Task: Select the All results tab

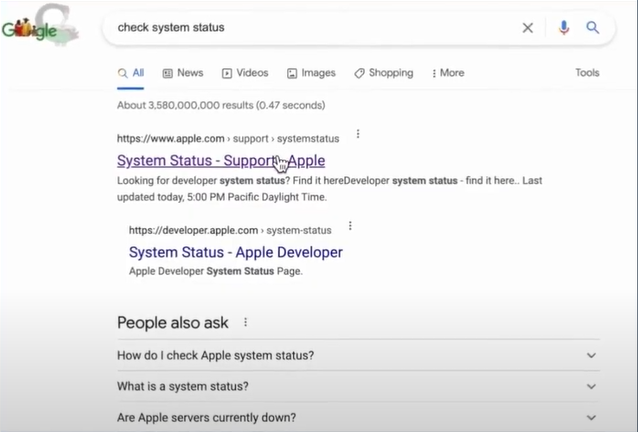Action: tap(131, 73)
